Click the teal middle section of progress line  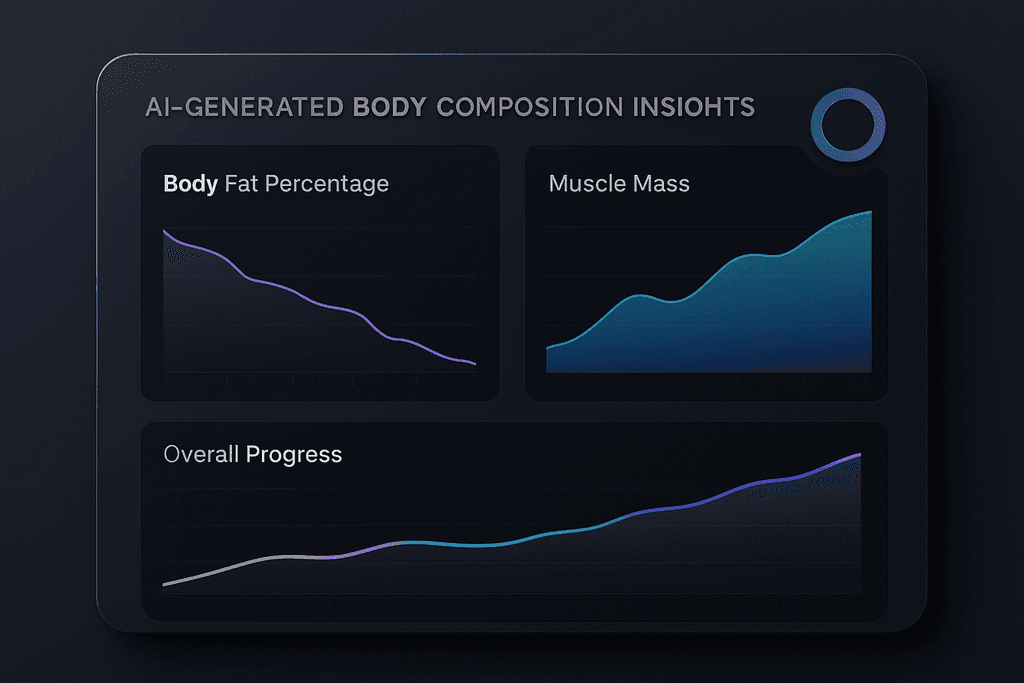(480, 545)
